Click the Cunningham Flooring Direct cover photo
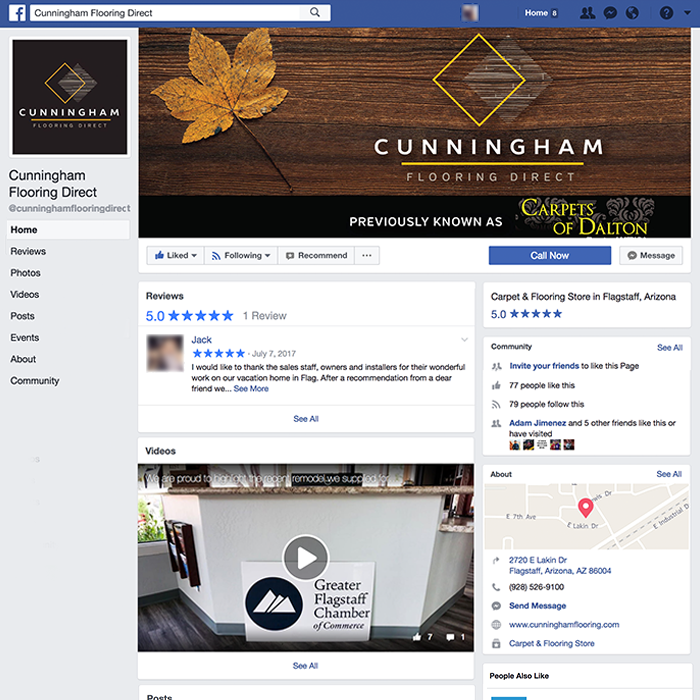700x700 pixels. coord(414,133)
